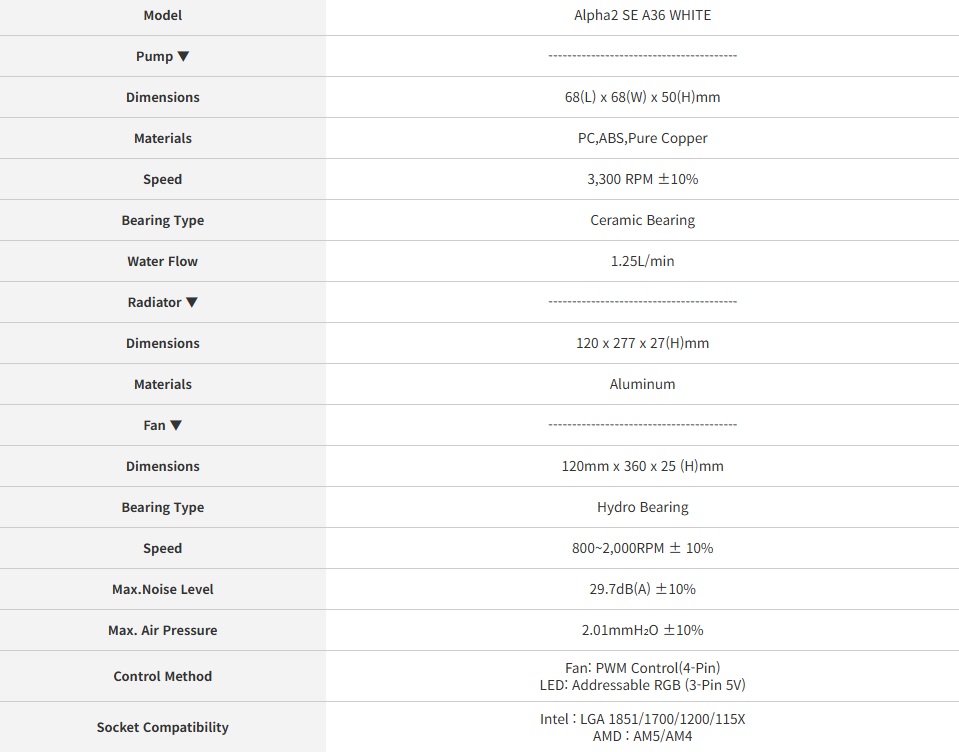Click the Socket Compatibility label

pos(163,728)
